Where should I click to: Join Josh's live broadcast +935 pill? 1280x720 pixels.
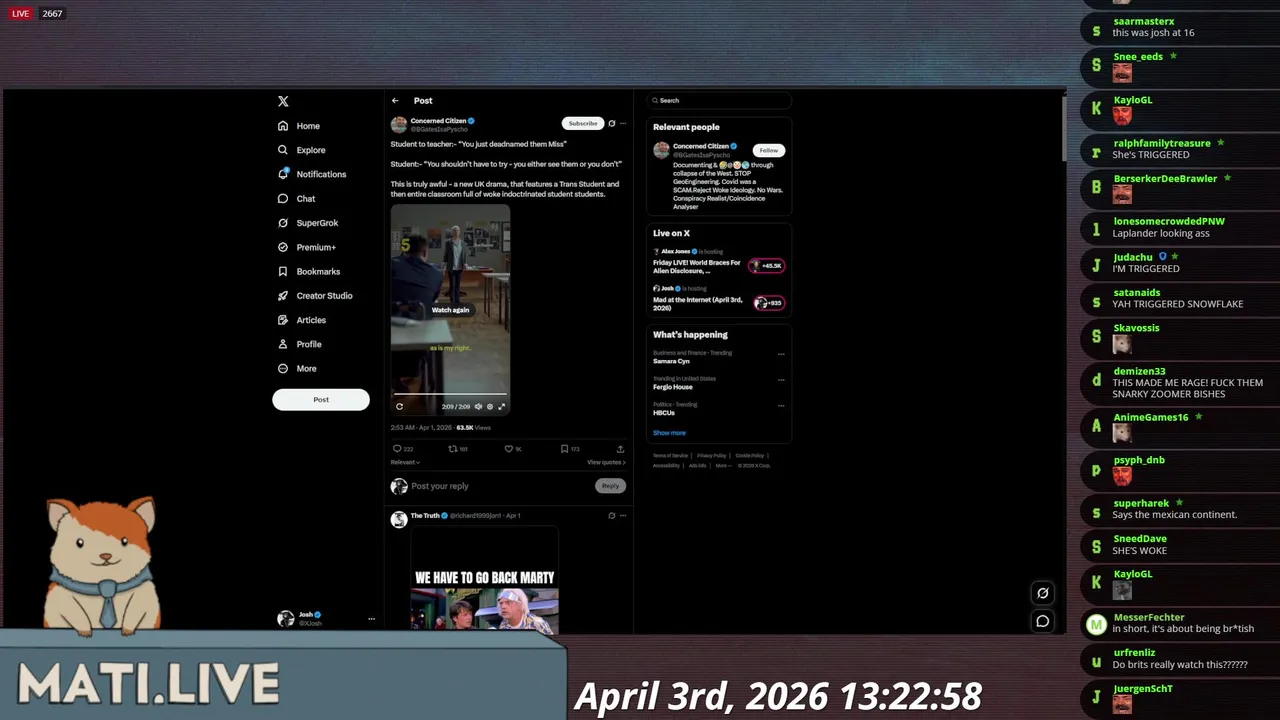(x=768, y=302)
